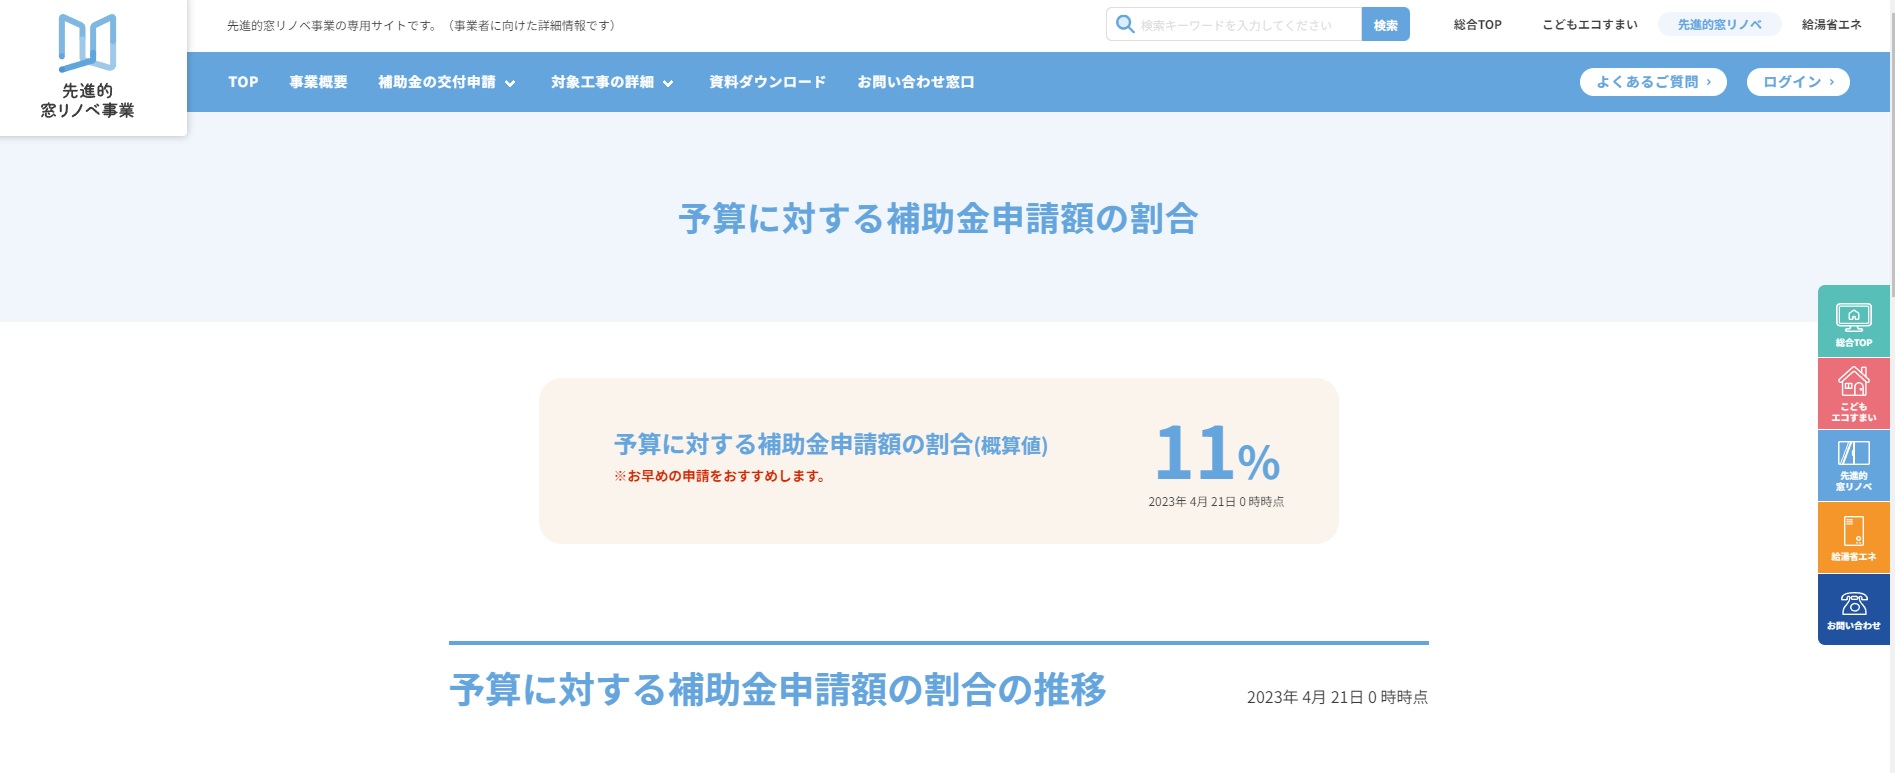Open 事業概要 in the navigation bar
1895x773 pixels.
click(x=318, y=82)
